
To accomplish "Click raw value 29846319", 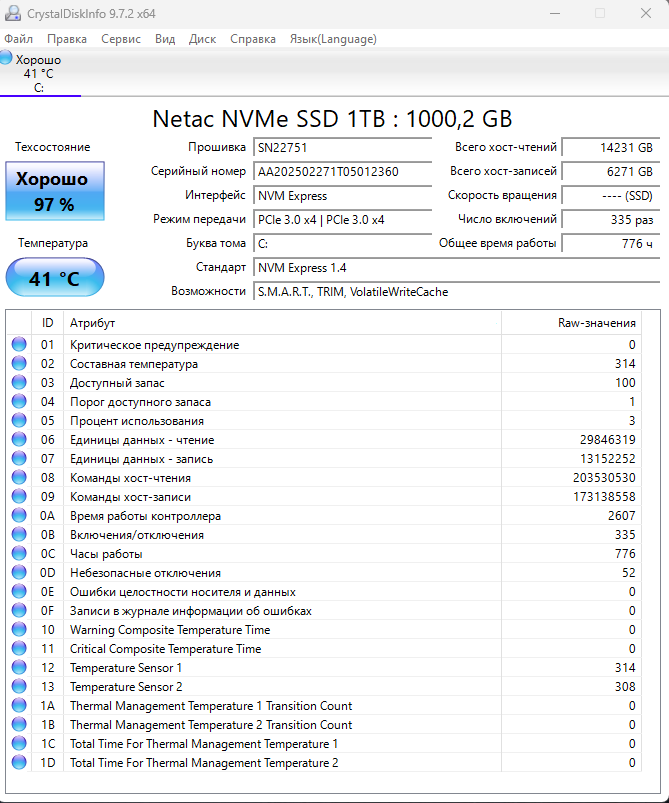I will [608, 439].
